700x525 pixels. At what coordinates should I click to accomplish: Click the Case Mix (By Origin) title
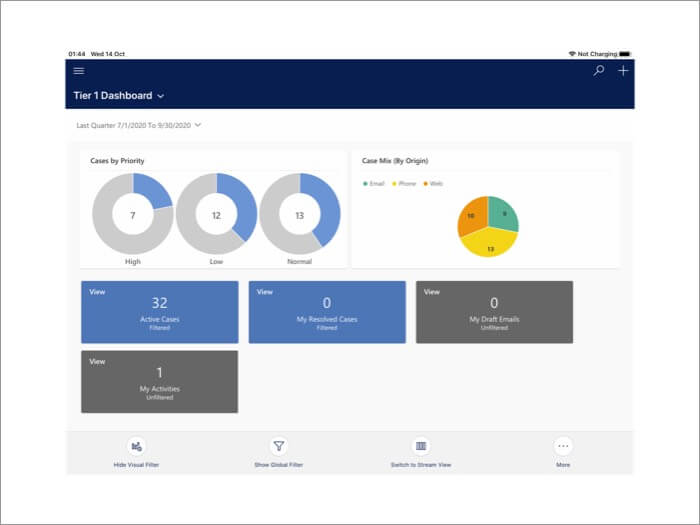point(395,161)
